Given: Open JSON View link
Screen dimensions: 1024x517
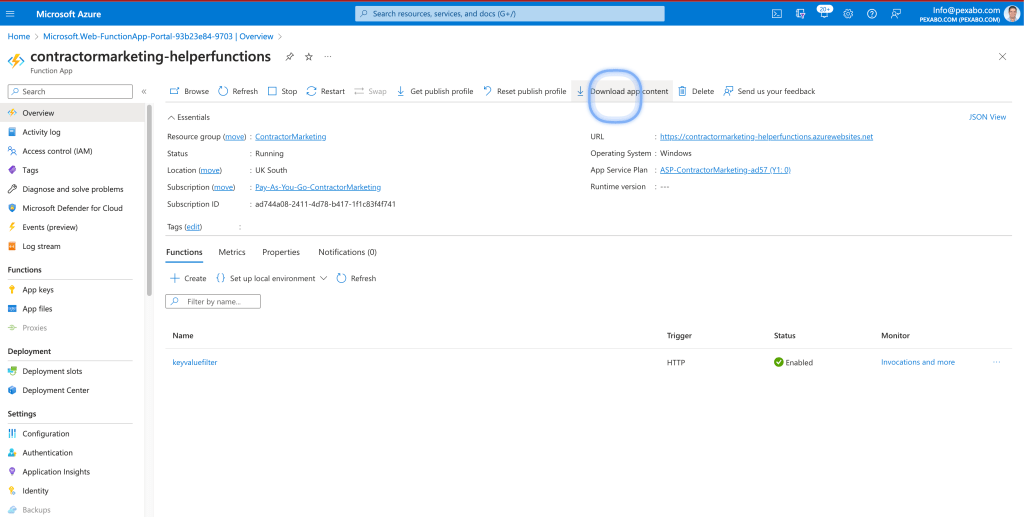Looking at the screenshot, I should pos(987,118).
